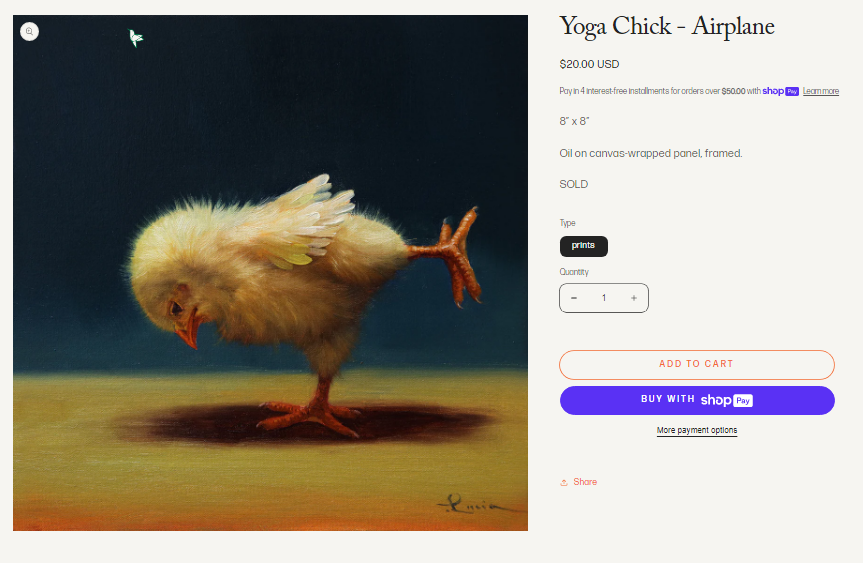Click the Shop Pay logo in installments text
This screenshot has width=863, height=563.
pyautogui.click(x=780, y=91)
